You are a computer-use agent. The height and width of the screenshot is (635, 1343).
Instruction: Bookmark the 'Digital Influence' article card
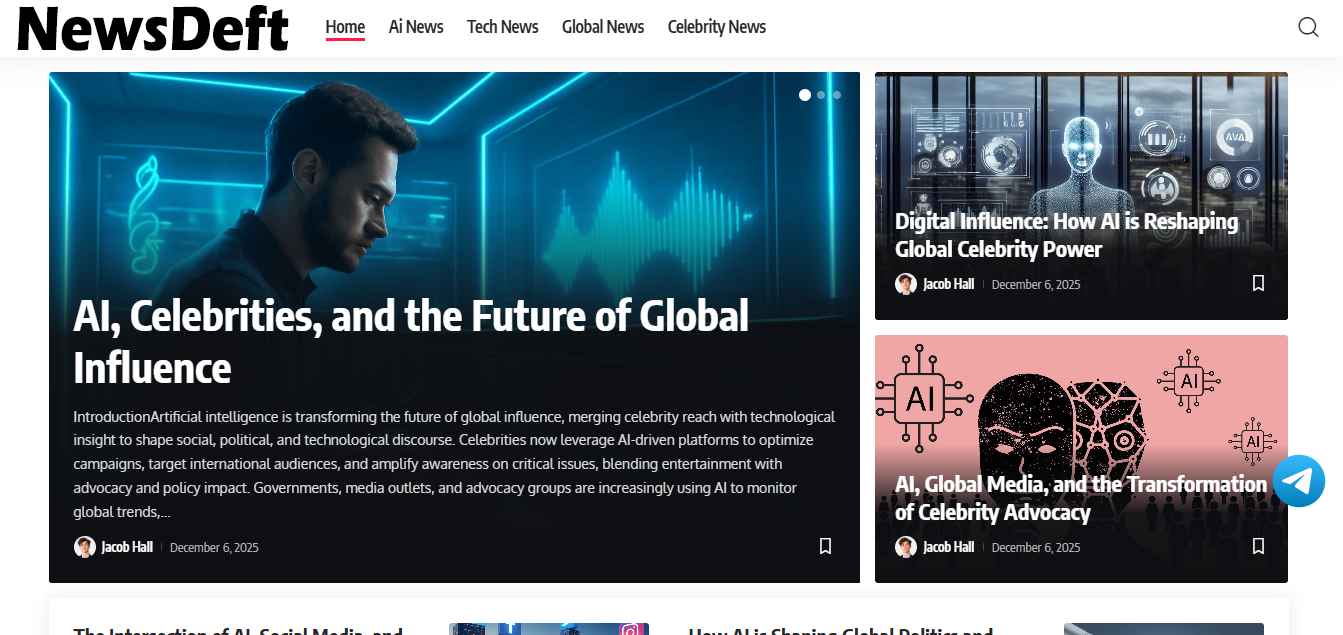pos(1258,283)
